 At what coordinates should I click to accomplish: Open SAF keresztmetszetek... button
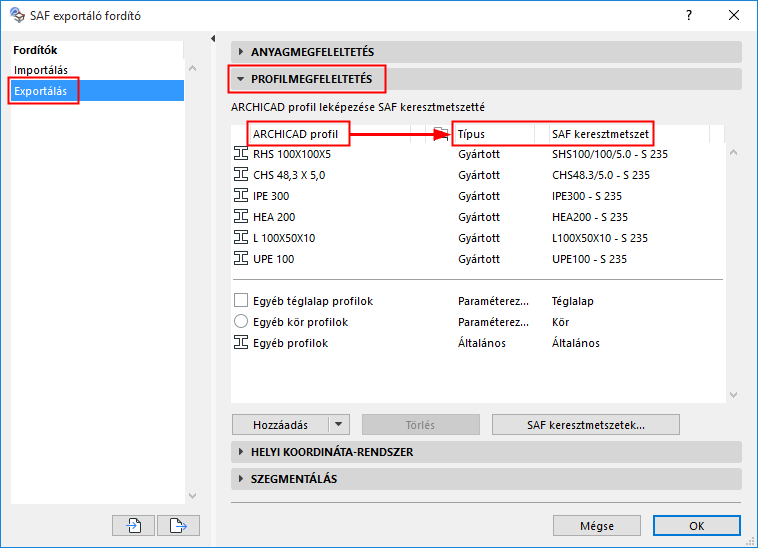[586, 425]
